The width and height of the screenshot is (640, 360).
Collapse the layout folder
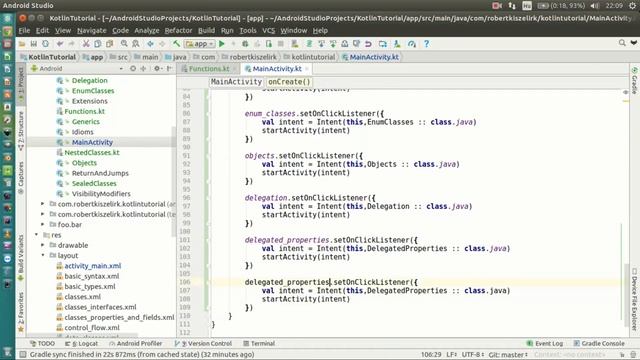pyautogui.click(x=42, y=255)
